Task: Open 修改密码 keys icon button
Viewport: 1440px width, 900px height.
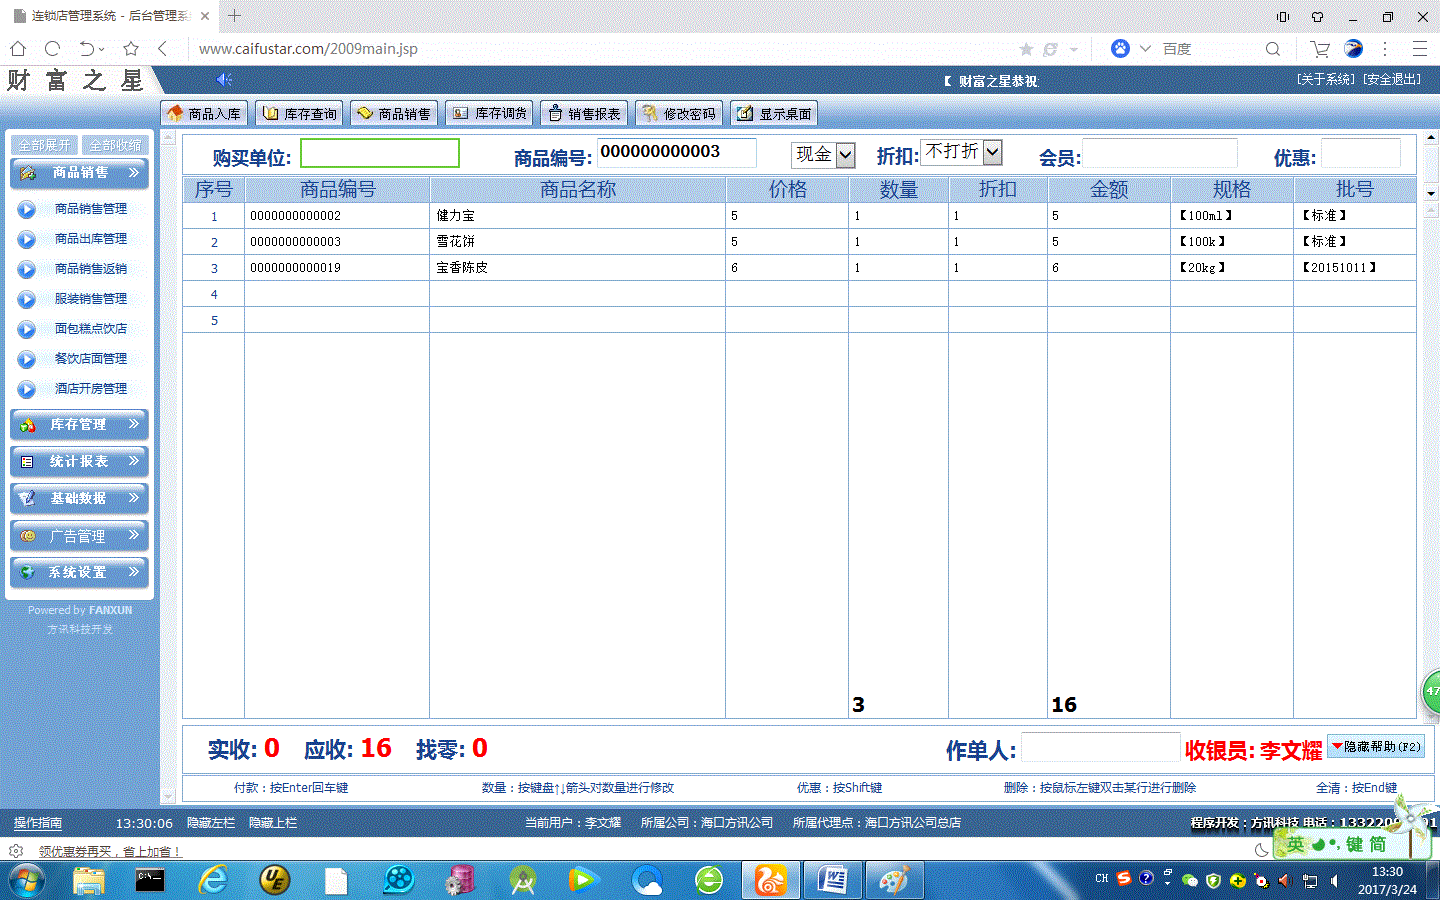Action: (x=679, y=114)
